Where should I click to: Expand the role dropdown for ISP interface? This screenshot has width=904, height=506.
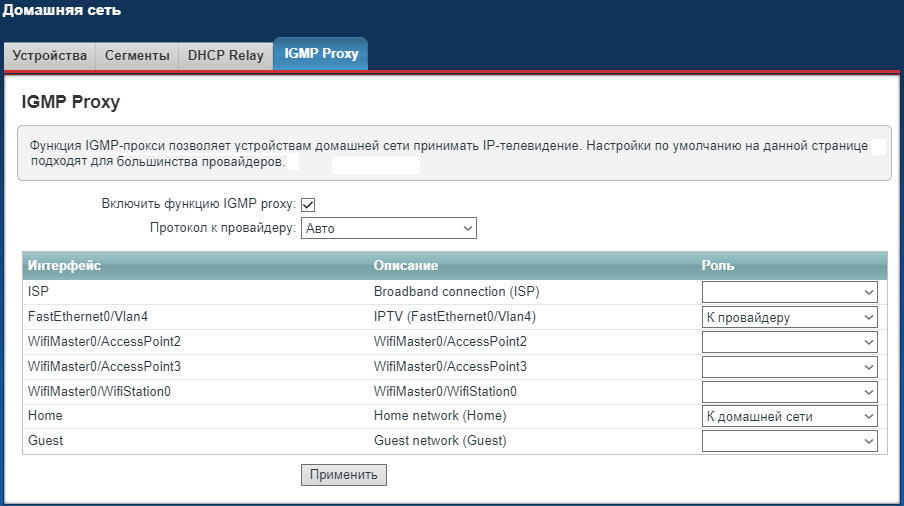pyautogui.click(x=789, y=292)
